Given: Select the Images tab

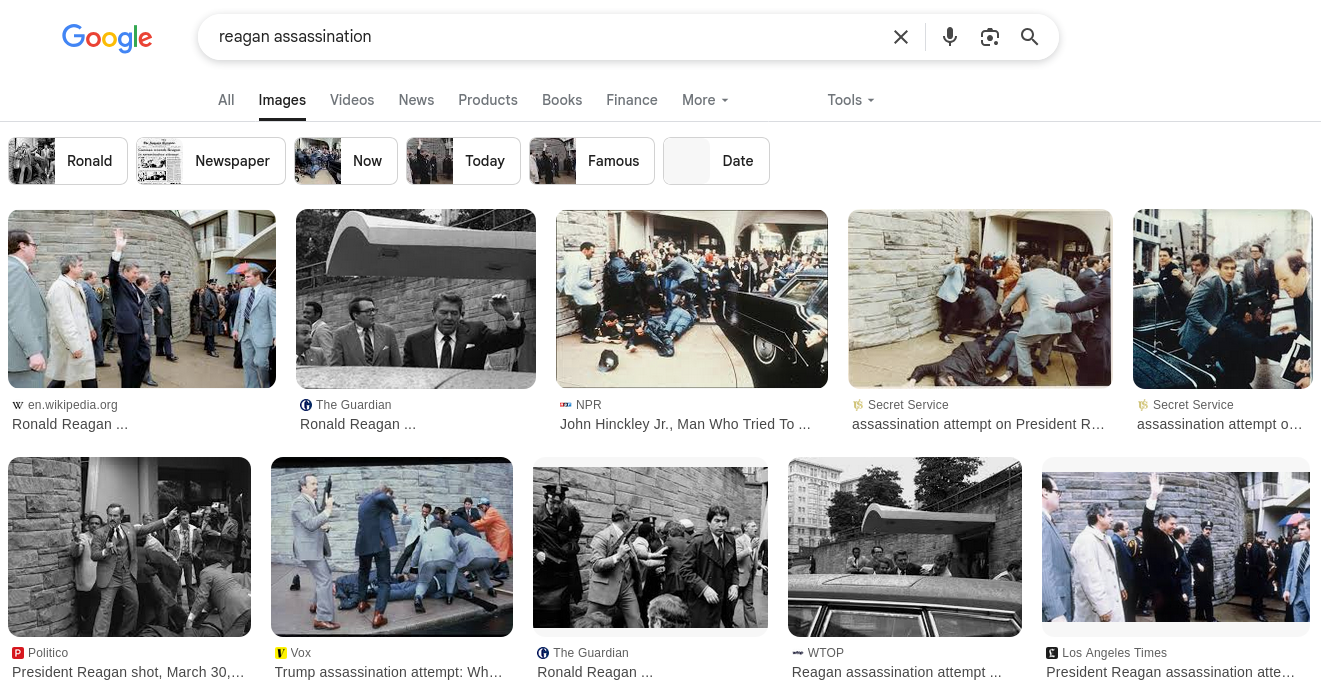Looking at the screenshot, I should [x=282, y=100].
